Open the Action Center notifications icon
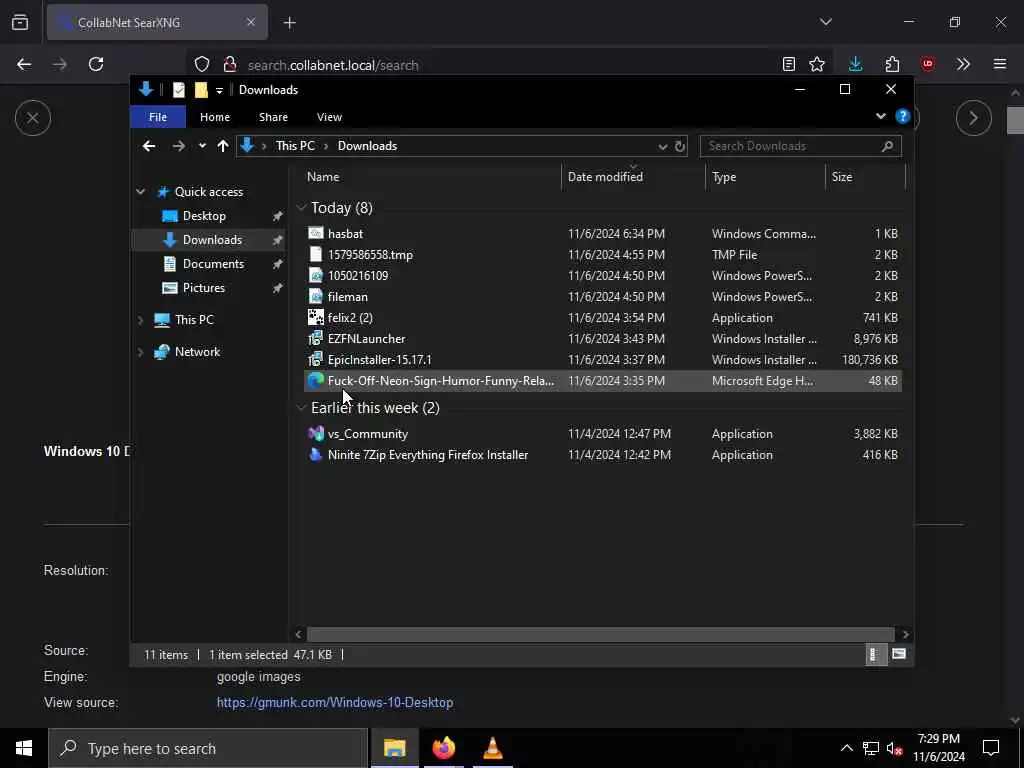 pos(991,748)
